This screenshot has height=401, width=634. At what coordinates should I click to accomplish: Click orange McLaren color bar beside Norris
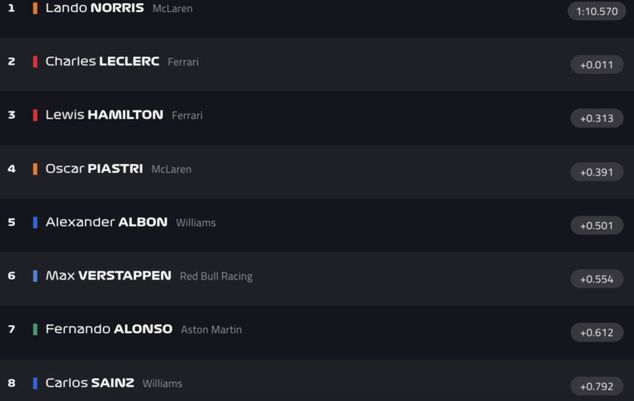tap(35, 8)
